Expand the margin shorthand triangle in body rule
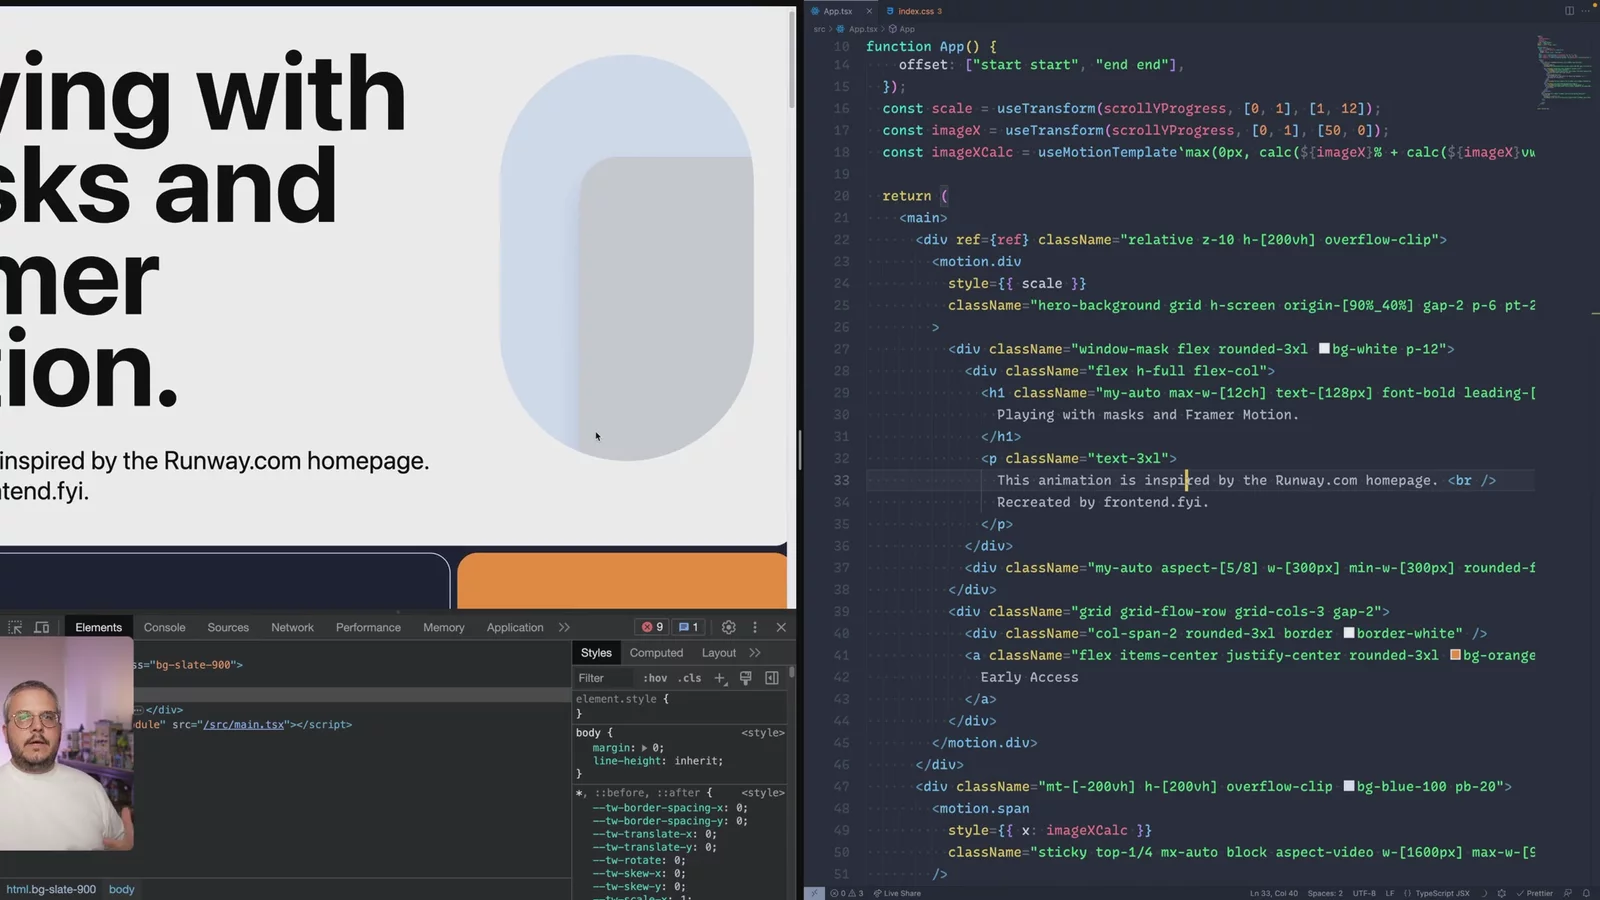 click(644, 748)
